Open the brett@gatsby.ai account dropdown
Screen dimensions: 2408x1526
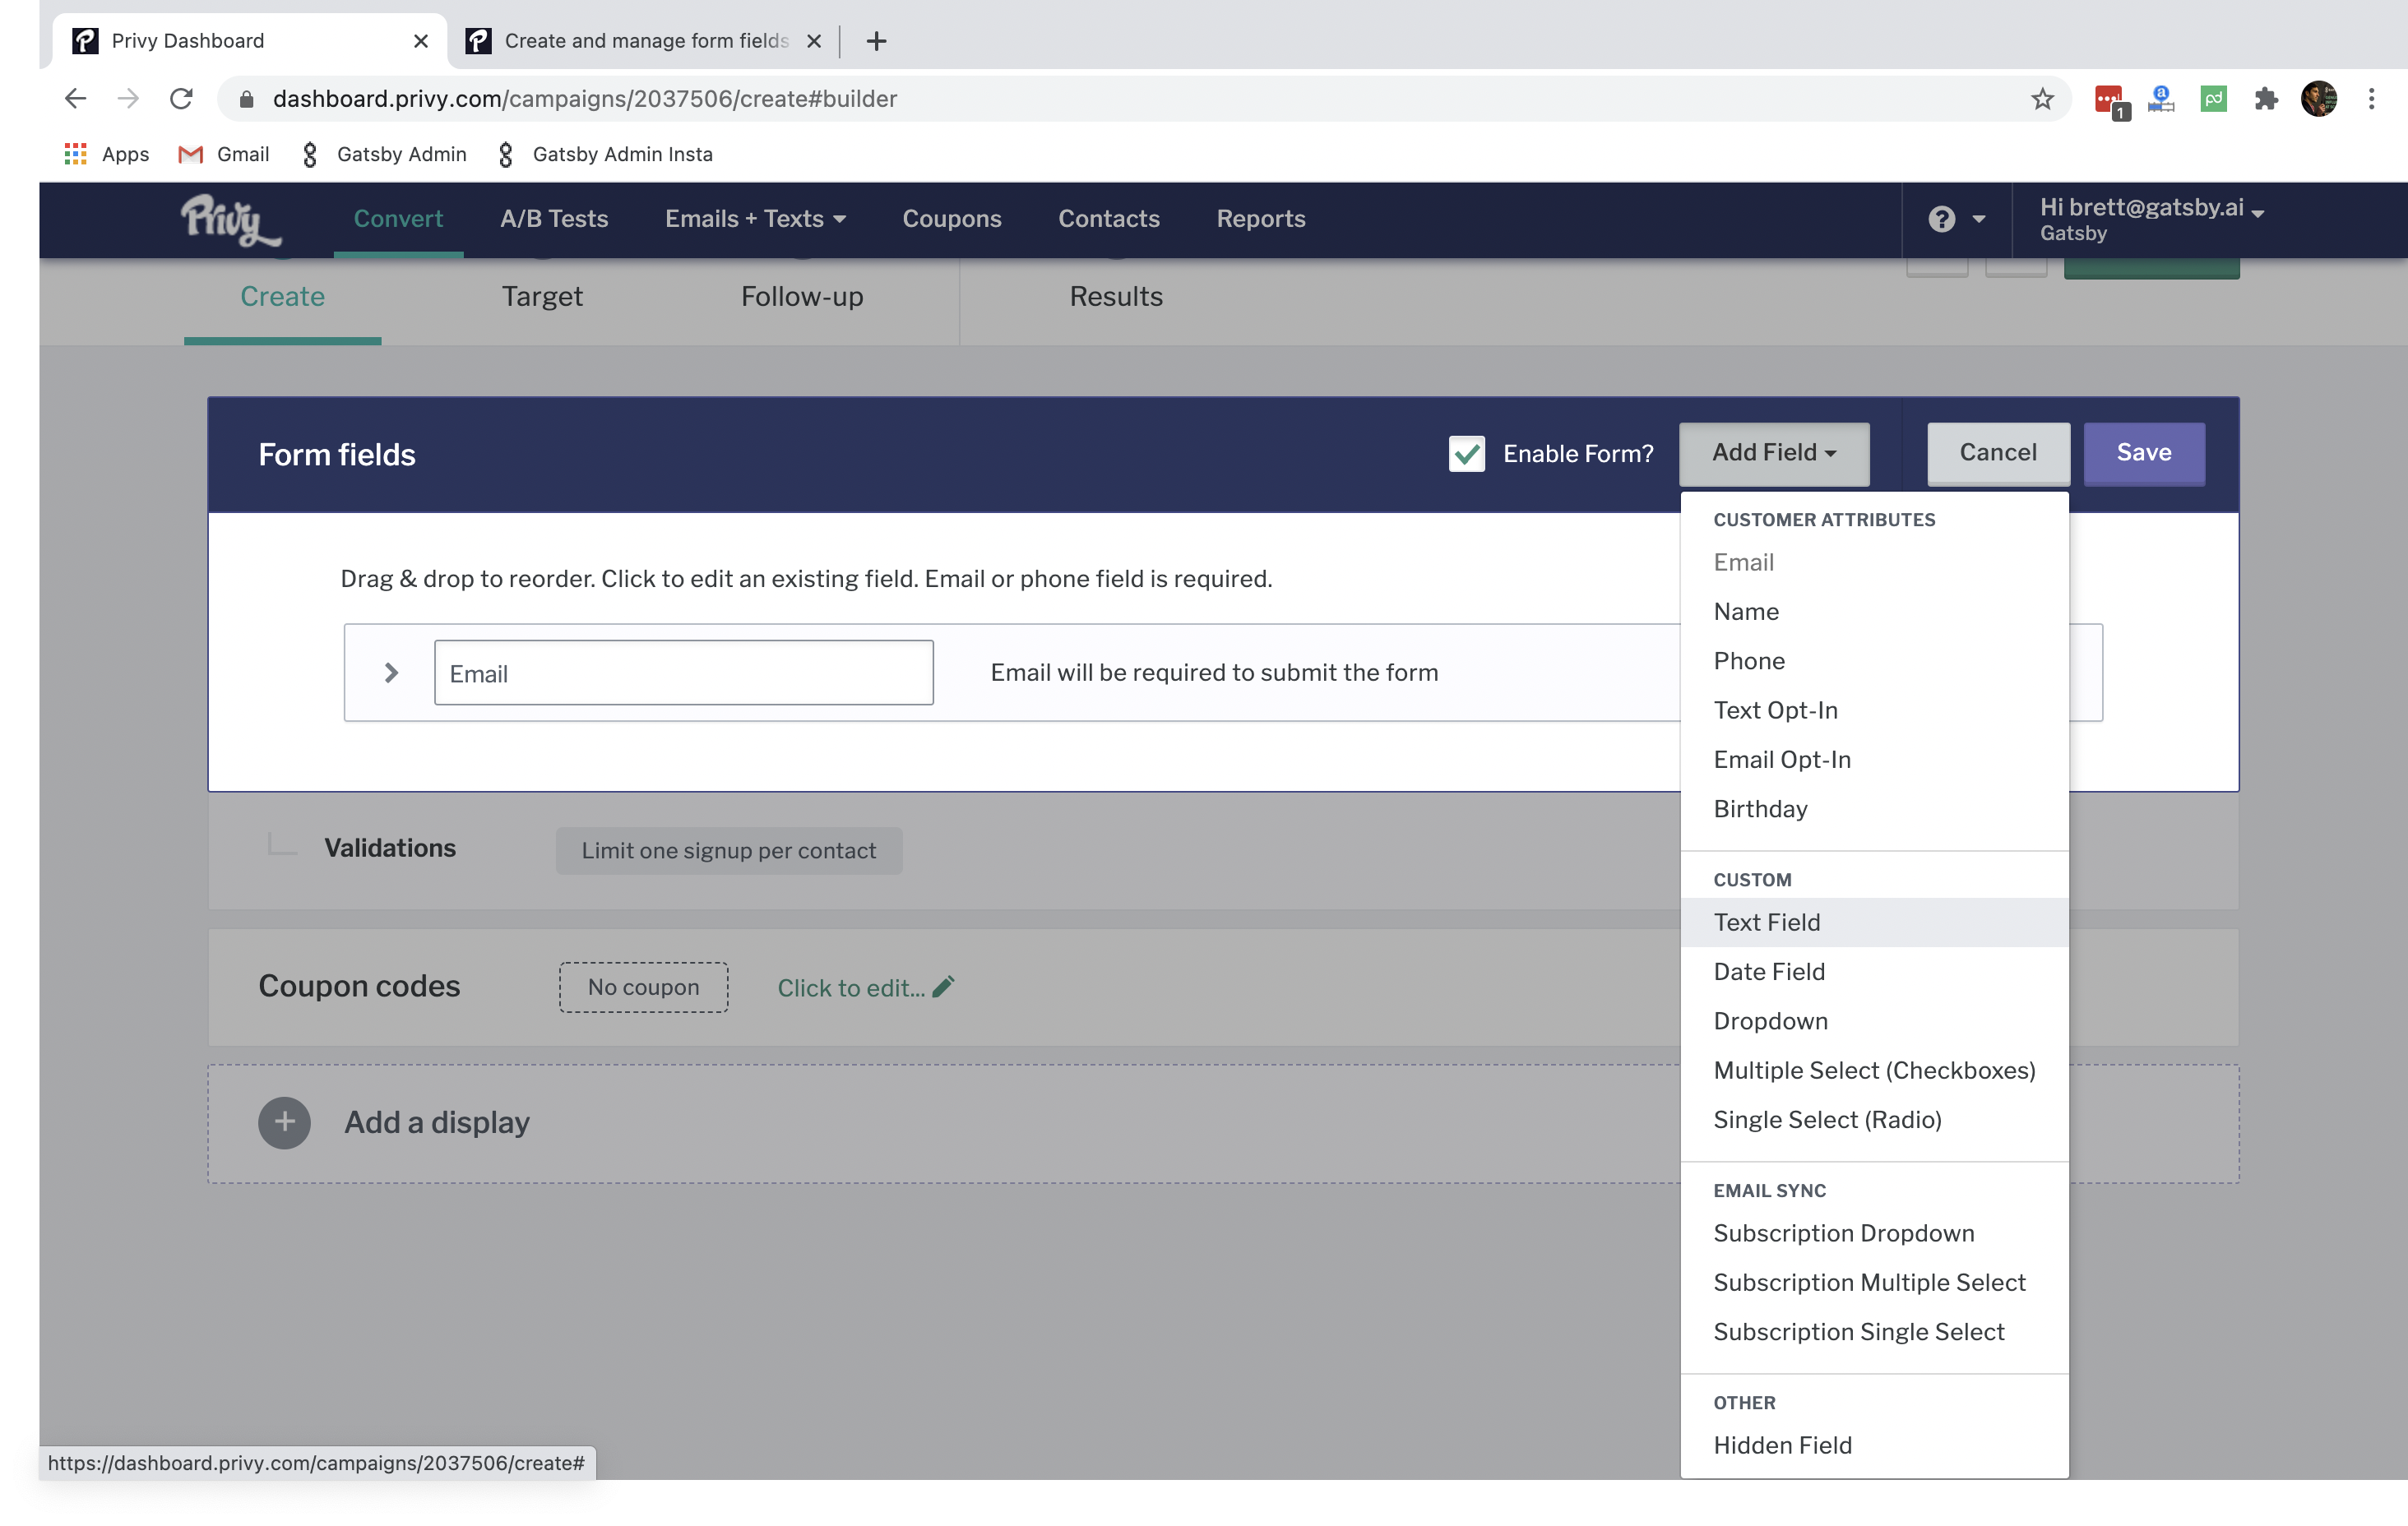(2151, 219)
